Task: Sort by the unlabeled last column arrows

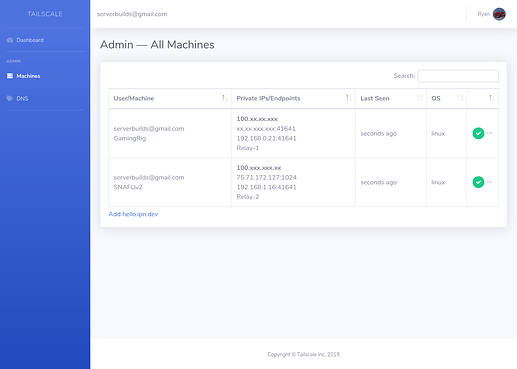Action: pos(492,98)
